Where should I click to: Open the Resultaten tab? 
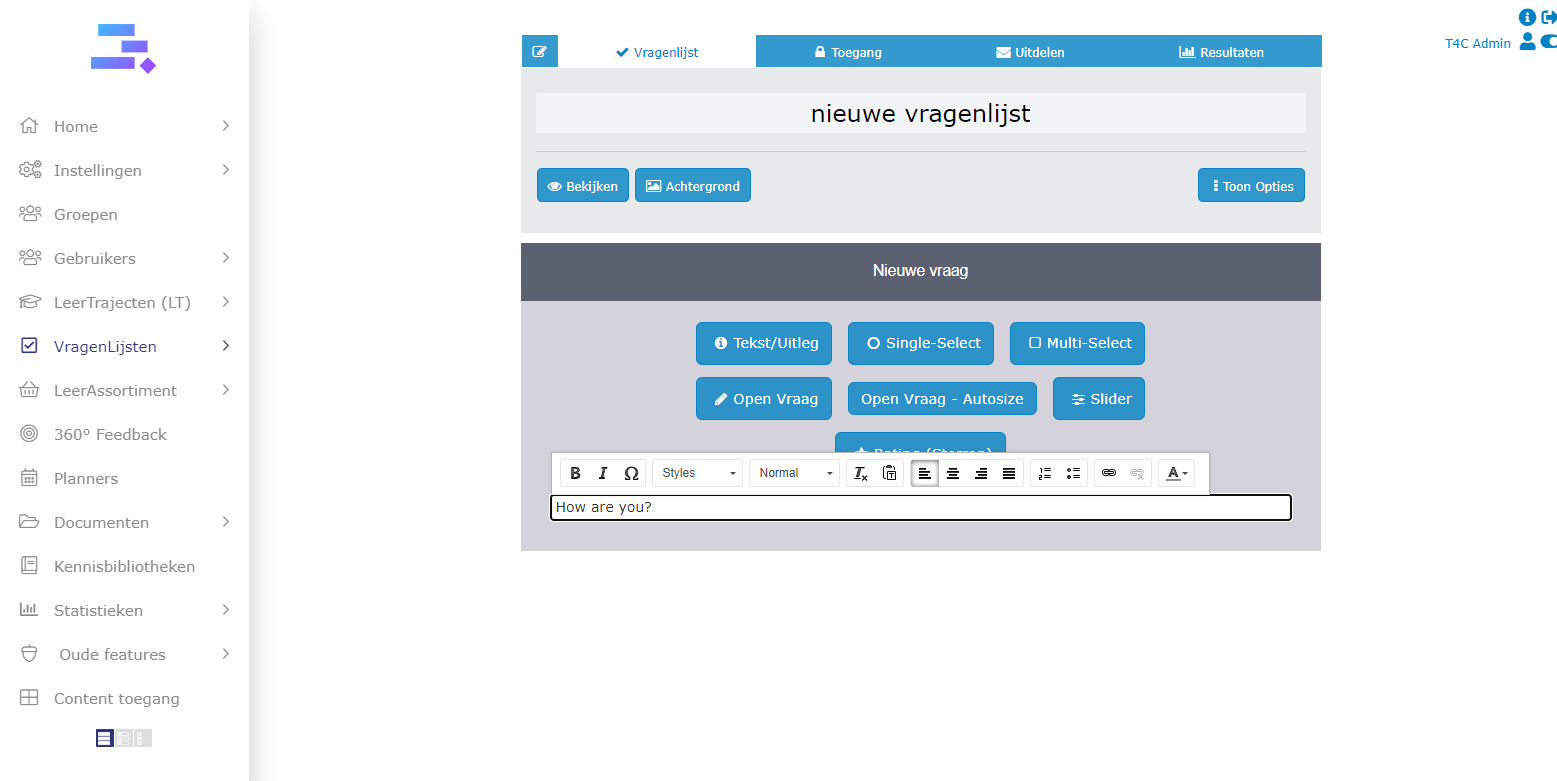pyautogui.click(x=1221, y=52)
